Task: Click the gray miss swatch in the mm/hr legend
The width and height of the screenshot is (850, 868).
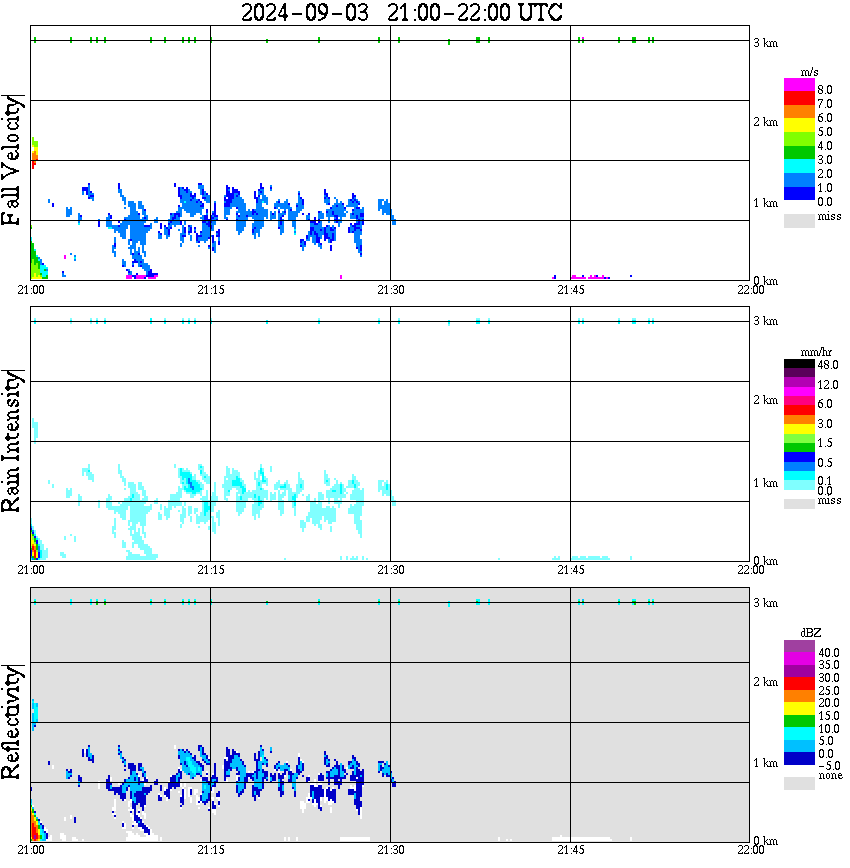Action: tap(799, 504)
